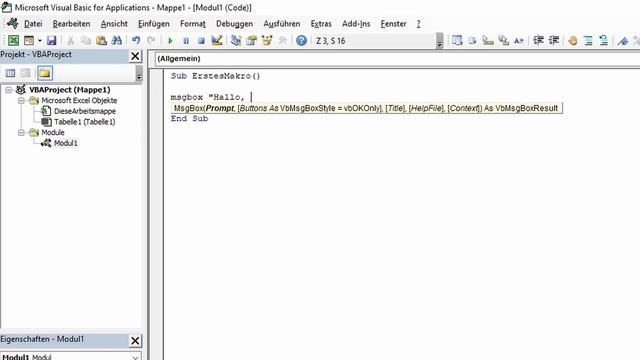The height and width of the screenshot is (360, 640).
Task: Save the project with the floppy disk icon
Action: click(x=51, y=40)
